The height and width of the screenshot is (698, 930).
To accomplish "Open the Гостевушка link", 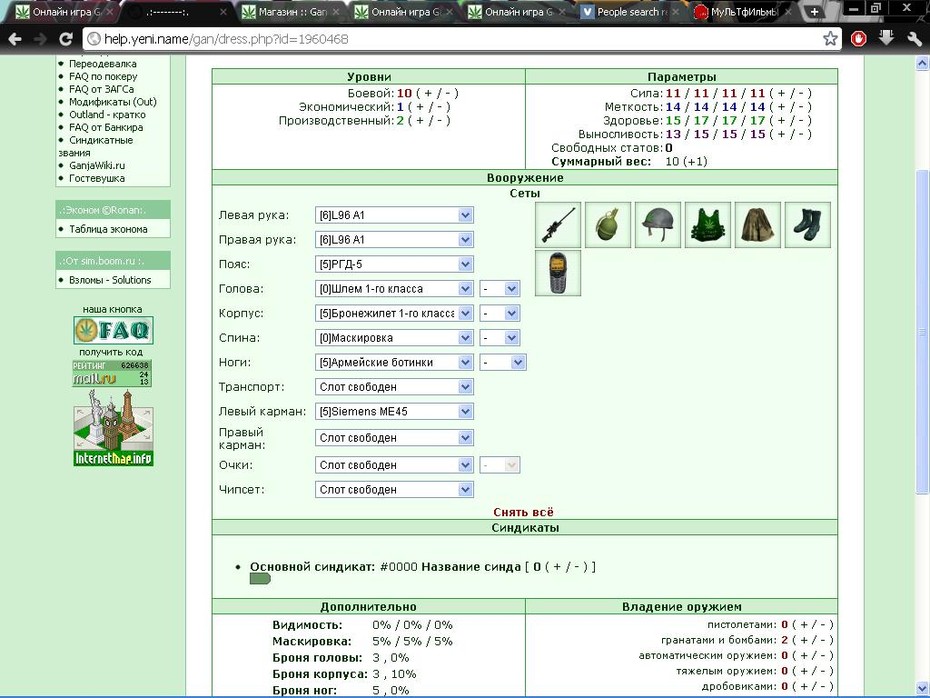I will pyautogui.click(x=97, y=178).
